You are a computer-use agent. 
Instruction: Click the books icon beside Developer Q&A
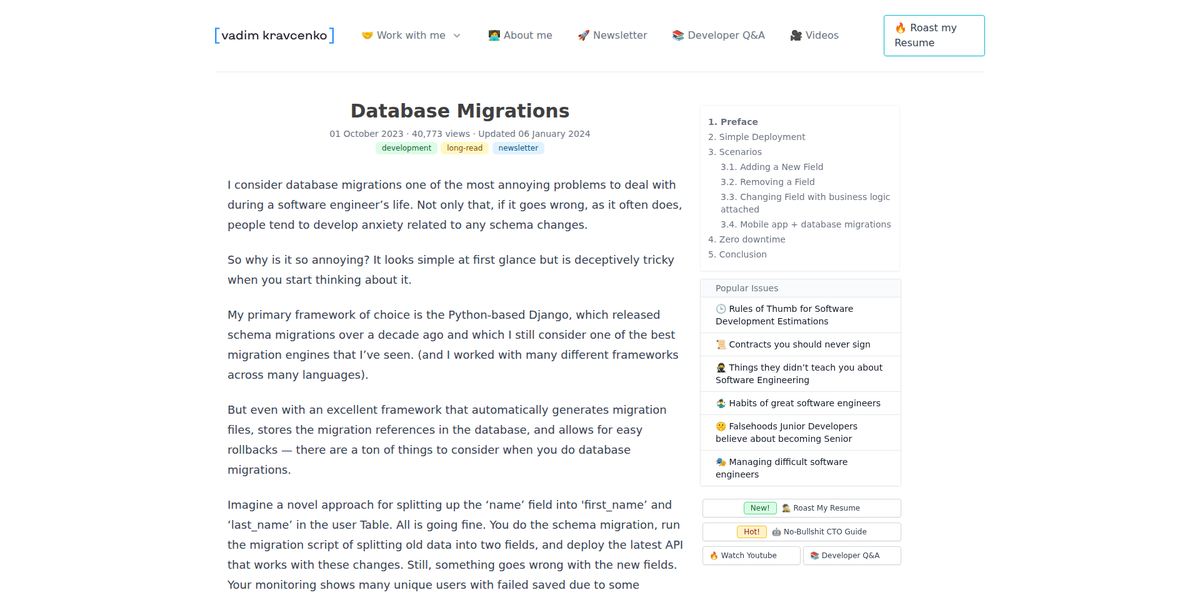point(678,35)
